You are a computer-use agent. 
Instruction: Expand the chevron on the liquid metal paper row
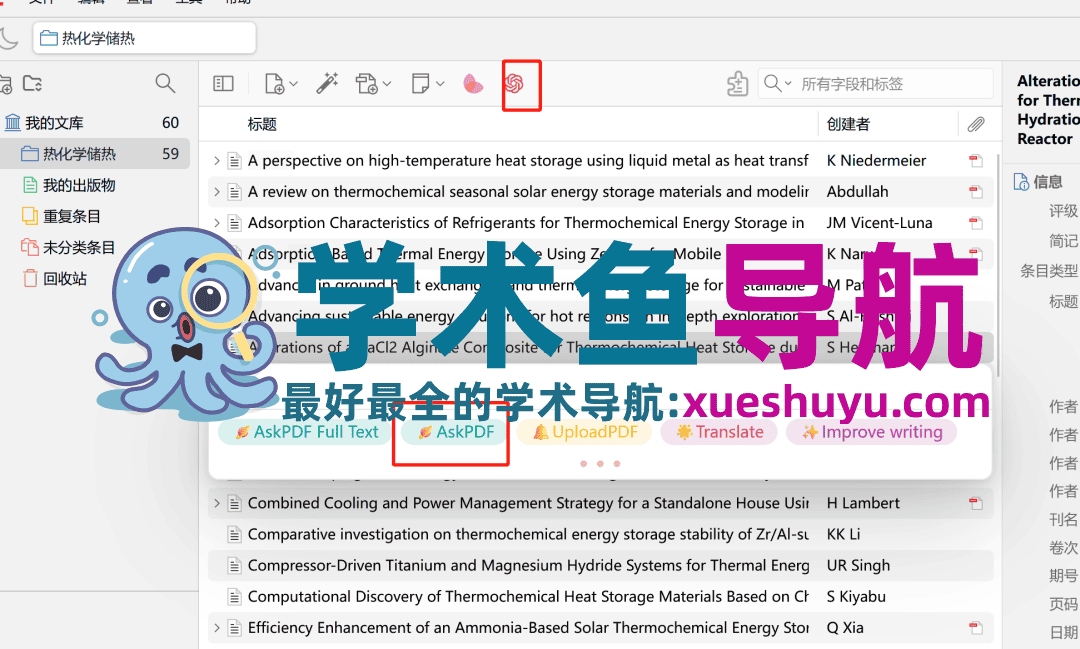coord(219,160)
